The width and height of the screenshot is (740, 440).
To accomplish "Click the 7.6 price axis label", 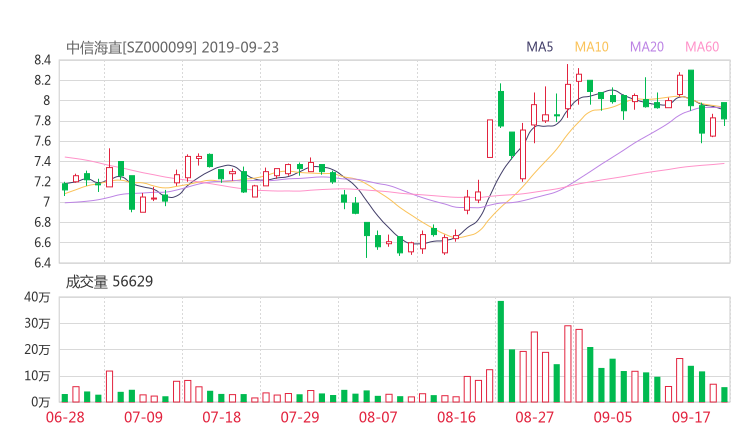I will pyautogui.click(x=42, y=141).
